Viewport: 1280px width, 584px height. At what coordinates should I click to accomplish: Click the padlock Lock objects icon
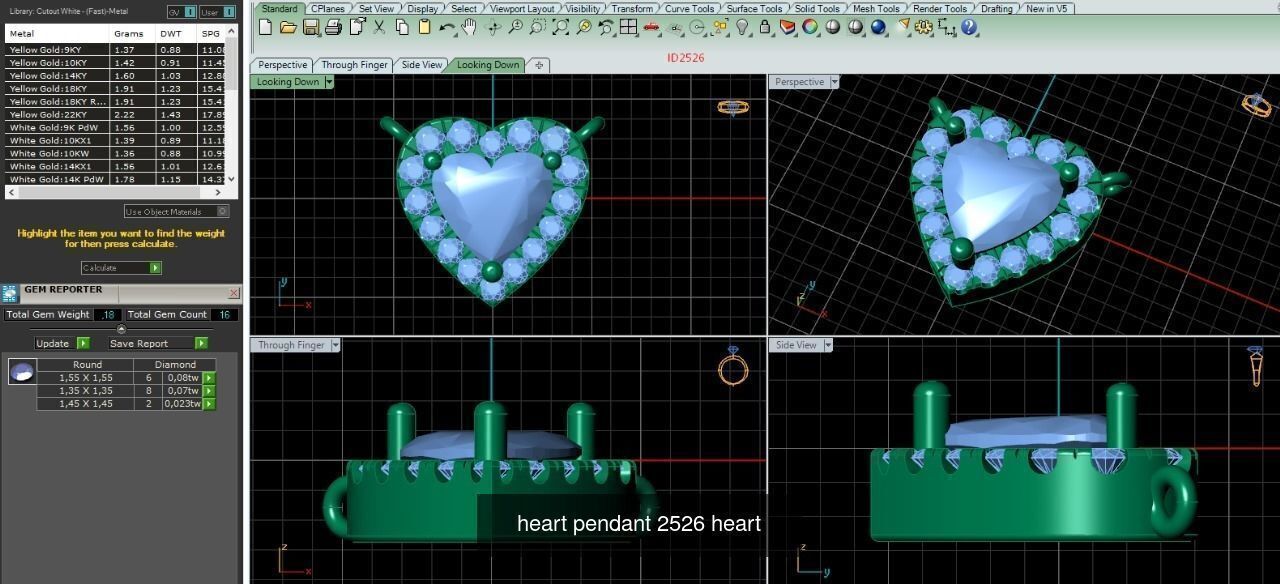click(x=763, y=27)
